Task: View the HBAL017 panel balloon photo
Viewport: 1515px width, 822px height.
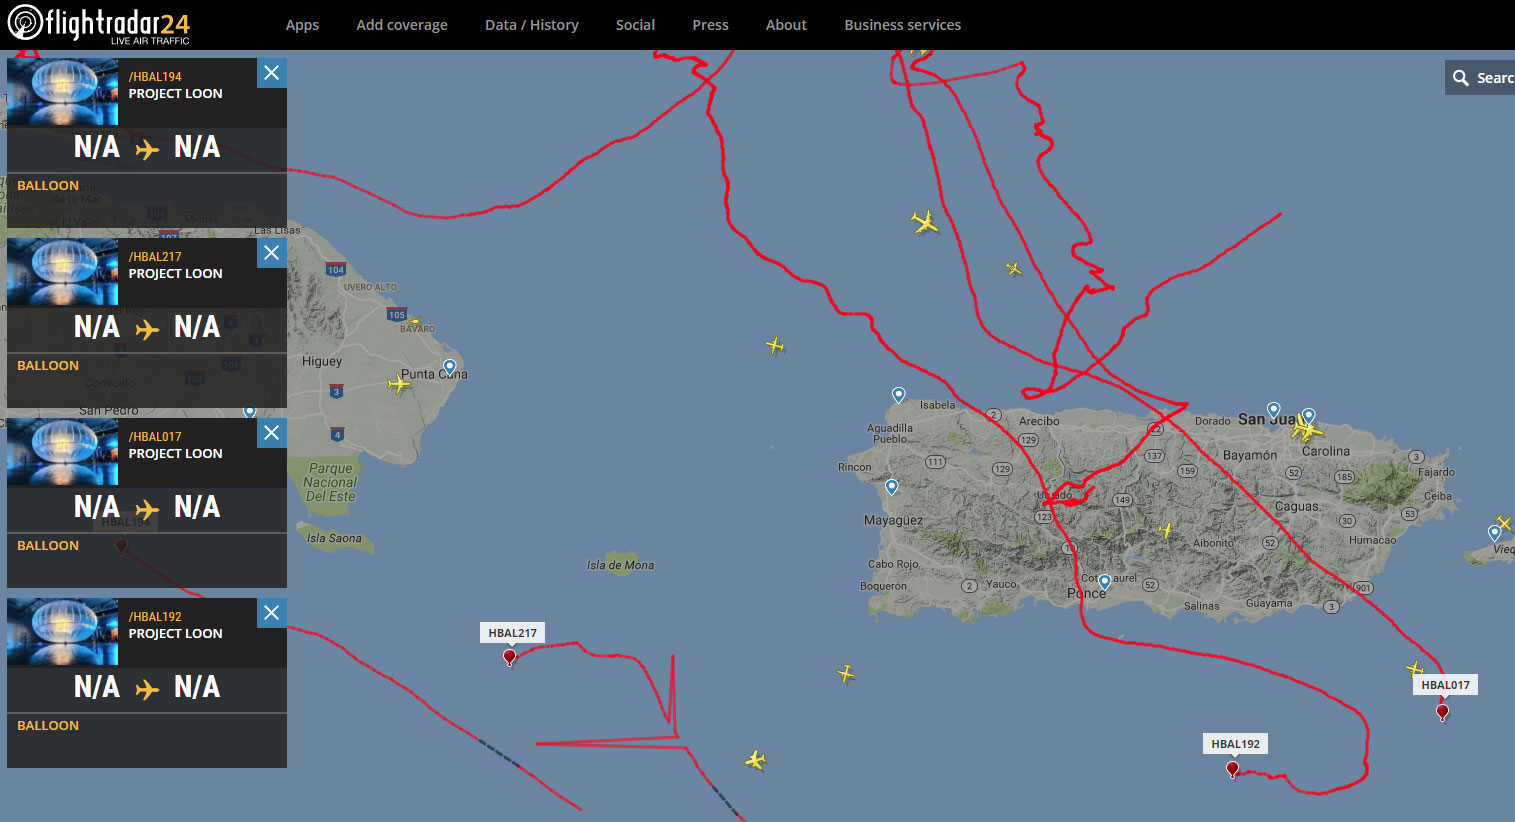Action: click(62, 451)
